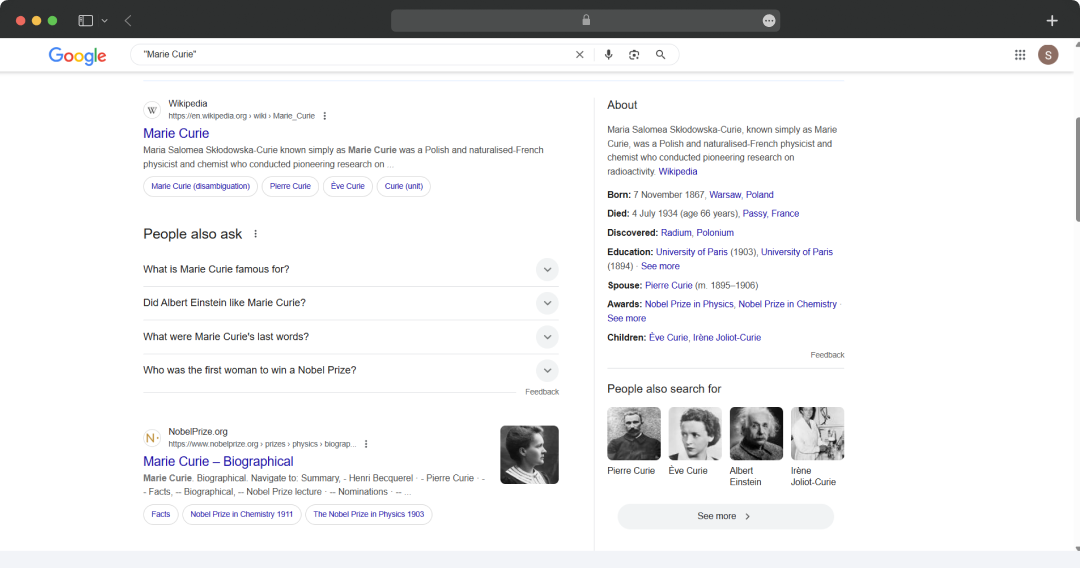Click the Google logo
Viewport: 1080px width, 568px height.
point(77,56)
